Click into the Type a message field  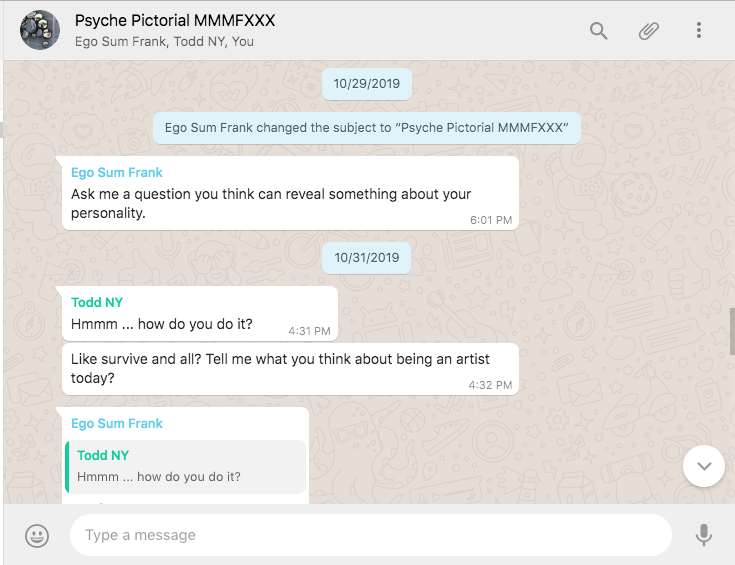[x=370, y=535]
